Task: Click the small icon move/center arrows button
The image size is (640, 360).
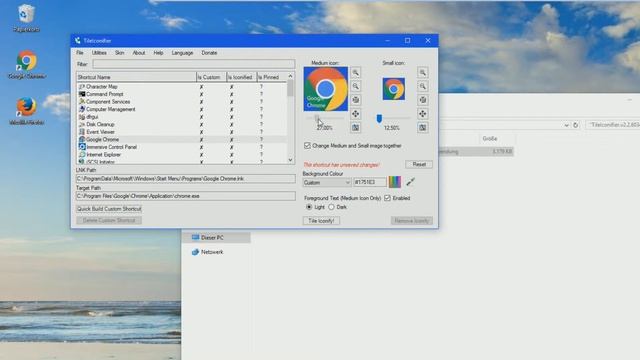Action: click(x=423, y=114)
